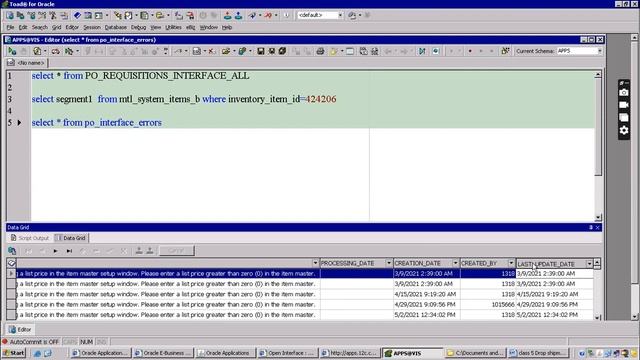Switch to Oracle E-Business taskbar window
Viewport: 640px width, 360px height.
point(163,353)
